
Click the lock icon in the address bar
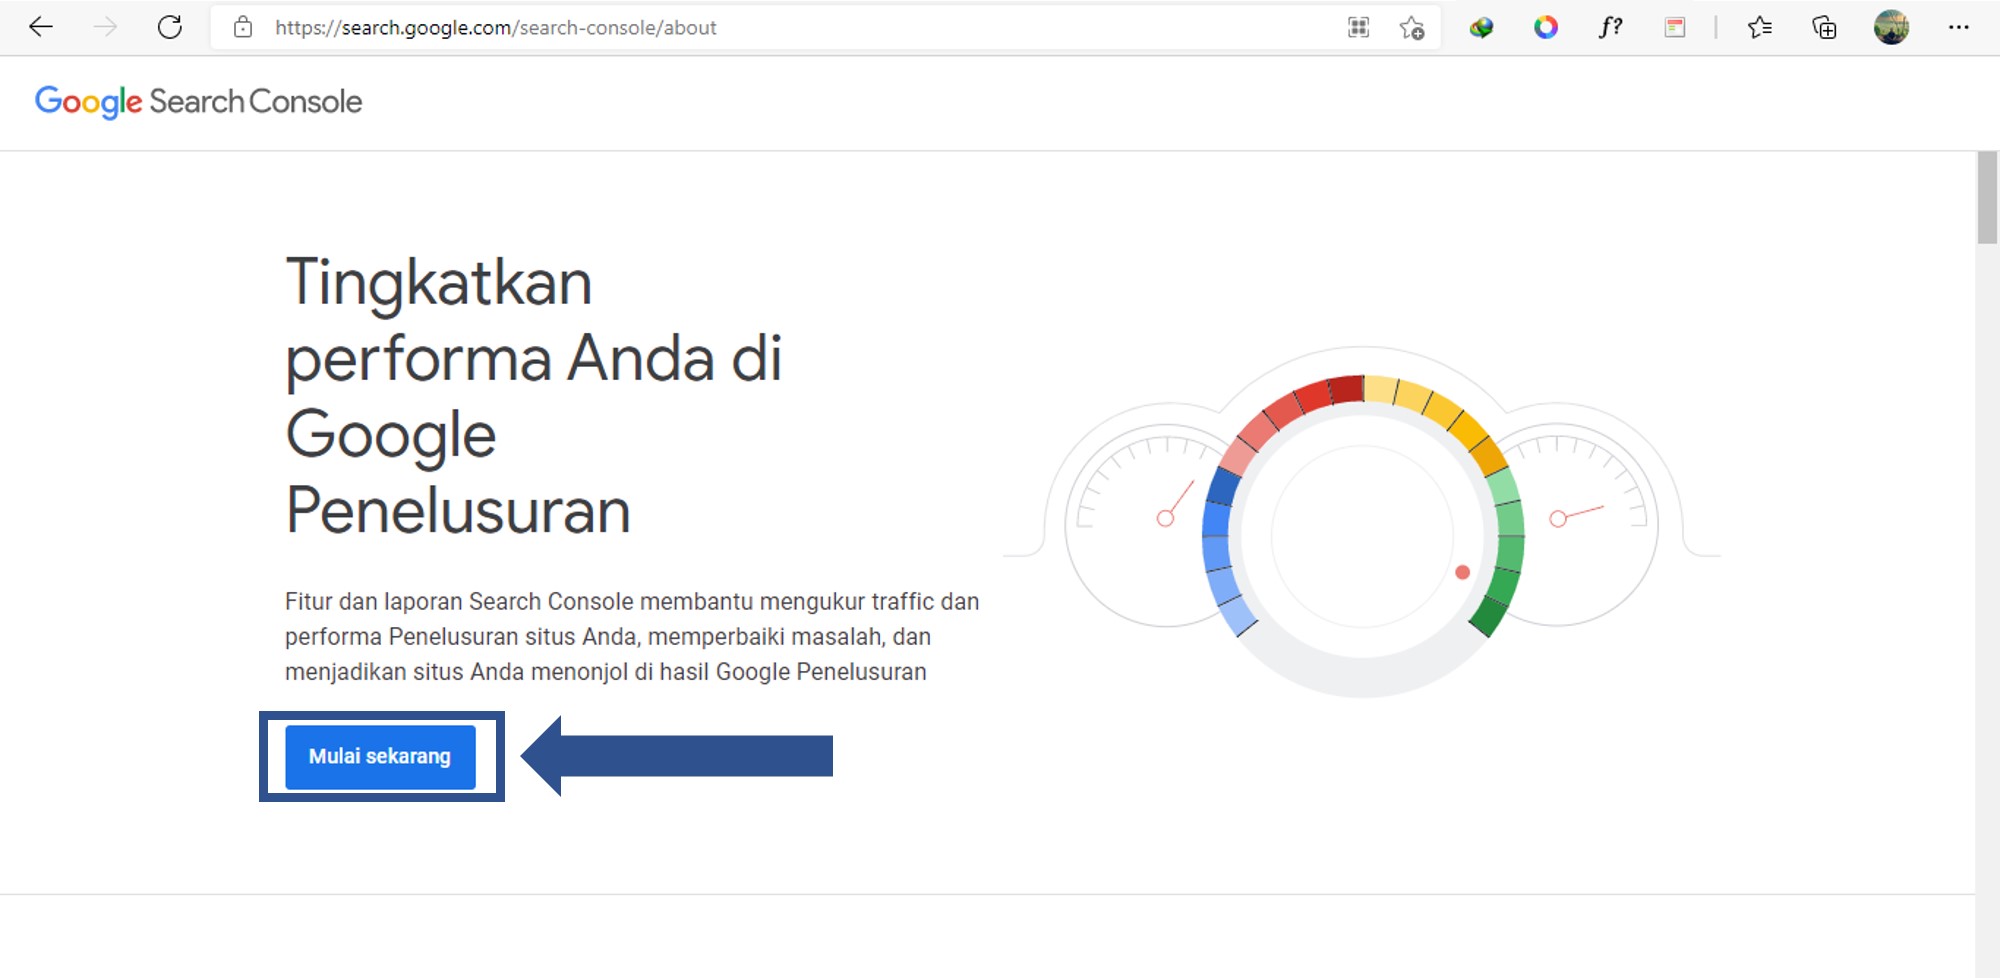click(x=243, y=27)
